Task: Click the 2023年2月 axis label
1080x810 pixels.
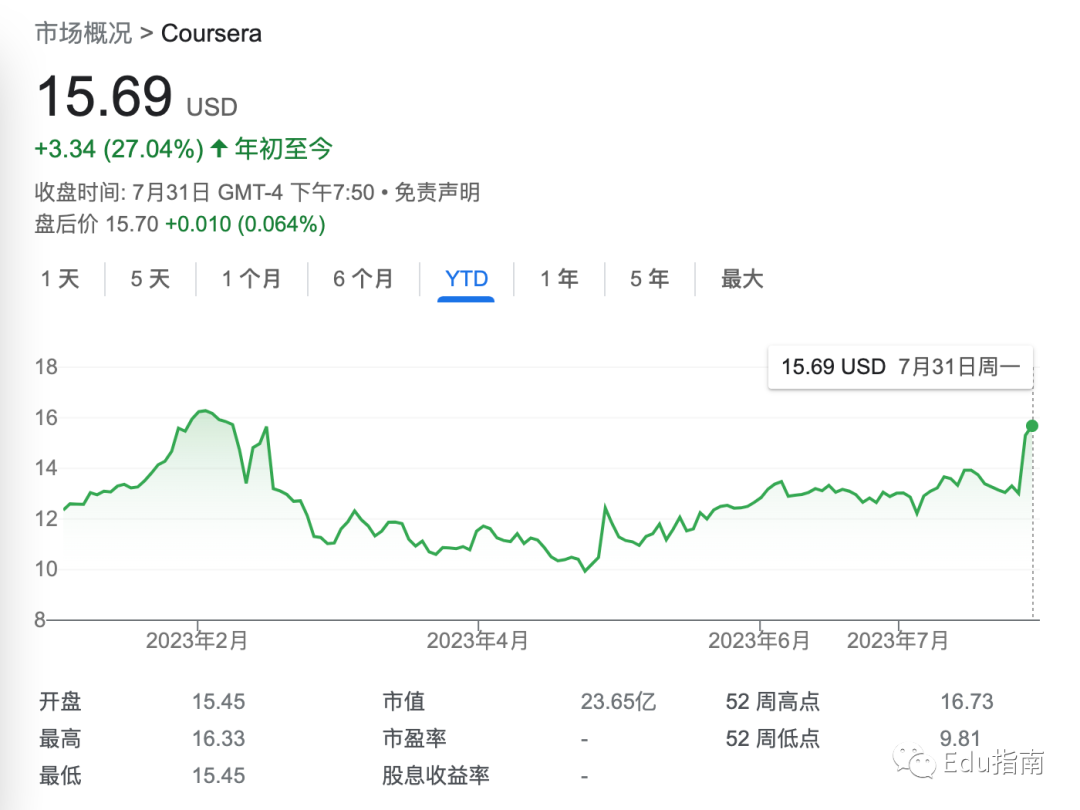Action: (196, 641)
